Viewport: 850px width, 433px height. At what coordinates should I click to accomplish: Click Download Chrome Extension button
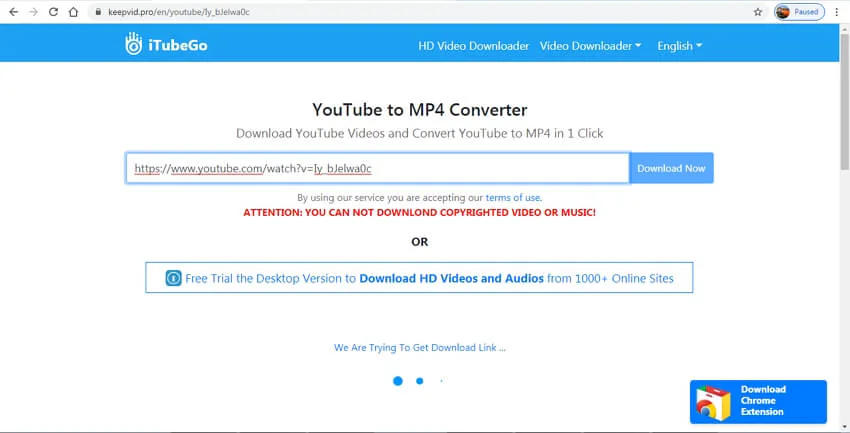tap(758, 402)
